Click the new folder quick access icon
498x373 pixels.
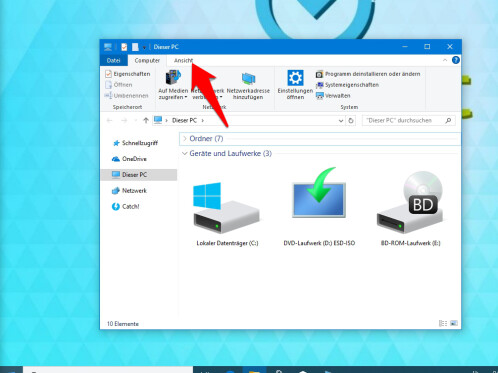pyautogui.click(x=135, y=47)
